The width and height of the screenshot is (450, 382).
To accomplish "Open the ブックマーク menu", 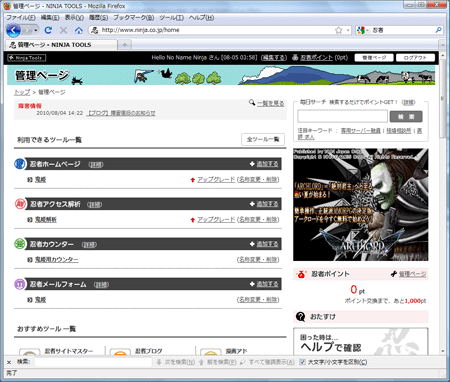I will [133, 18].
